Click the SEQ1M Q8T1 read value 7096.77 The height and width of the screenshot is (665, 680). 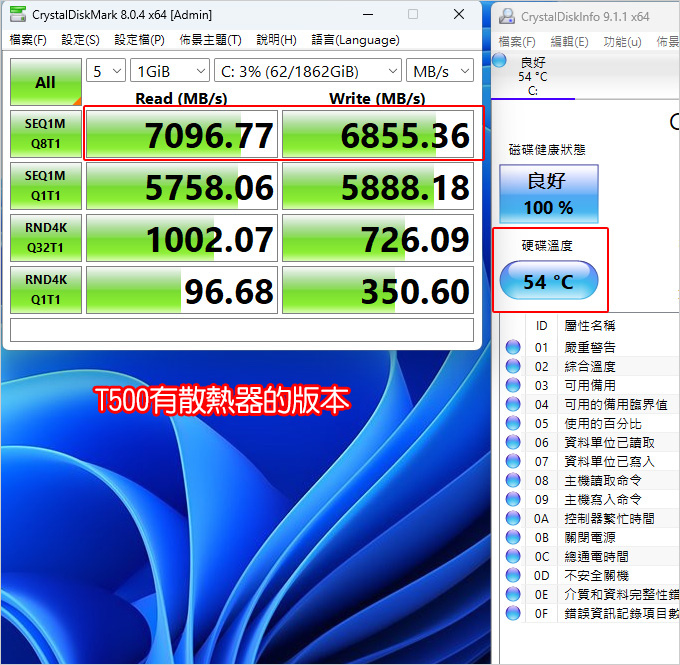[182, 134]
